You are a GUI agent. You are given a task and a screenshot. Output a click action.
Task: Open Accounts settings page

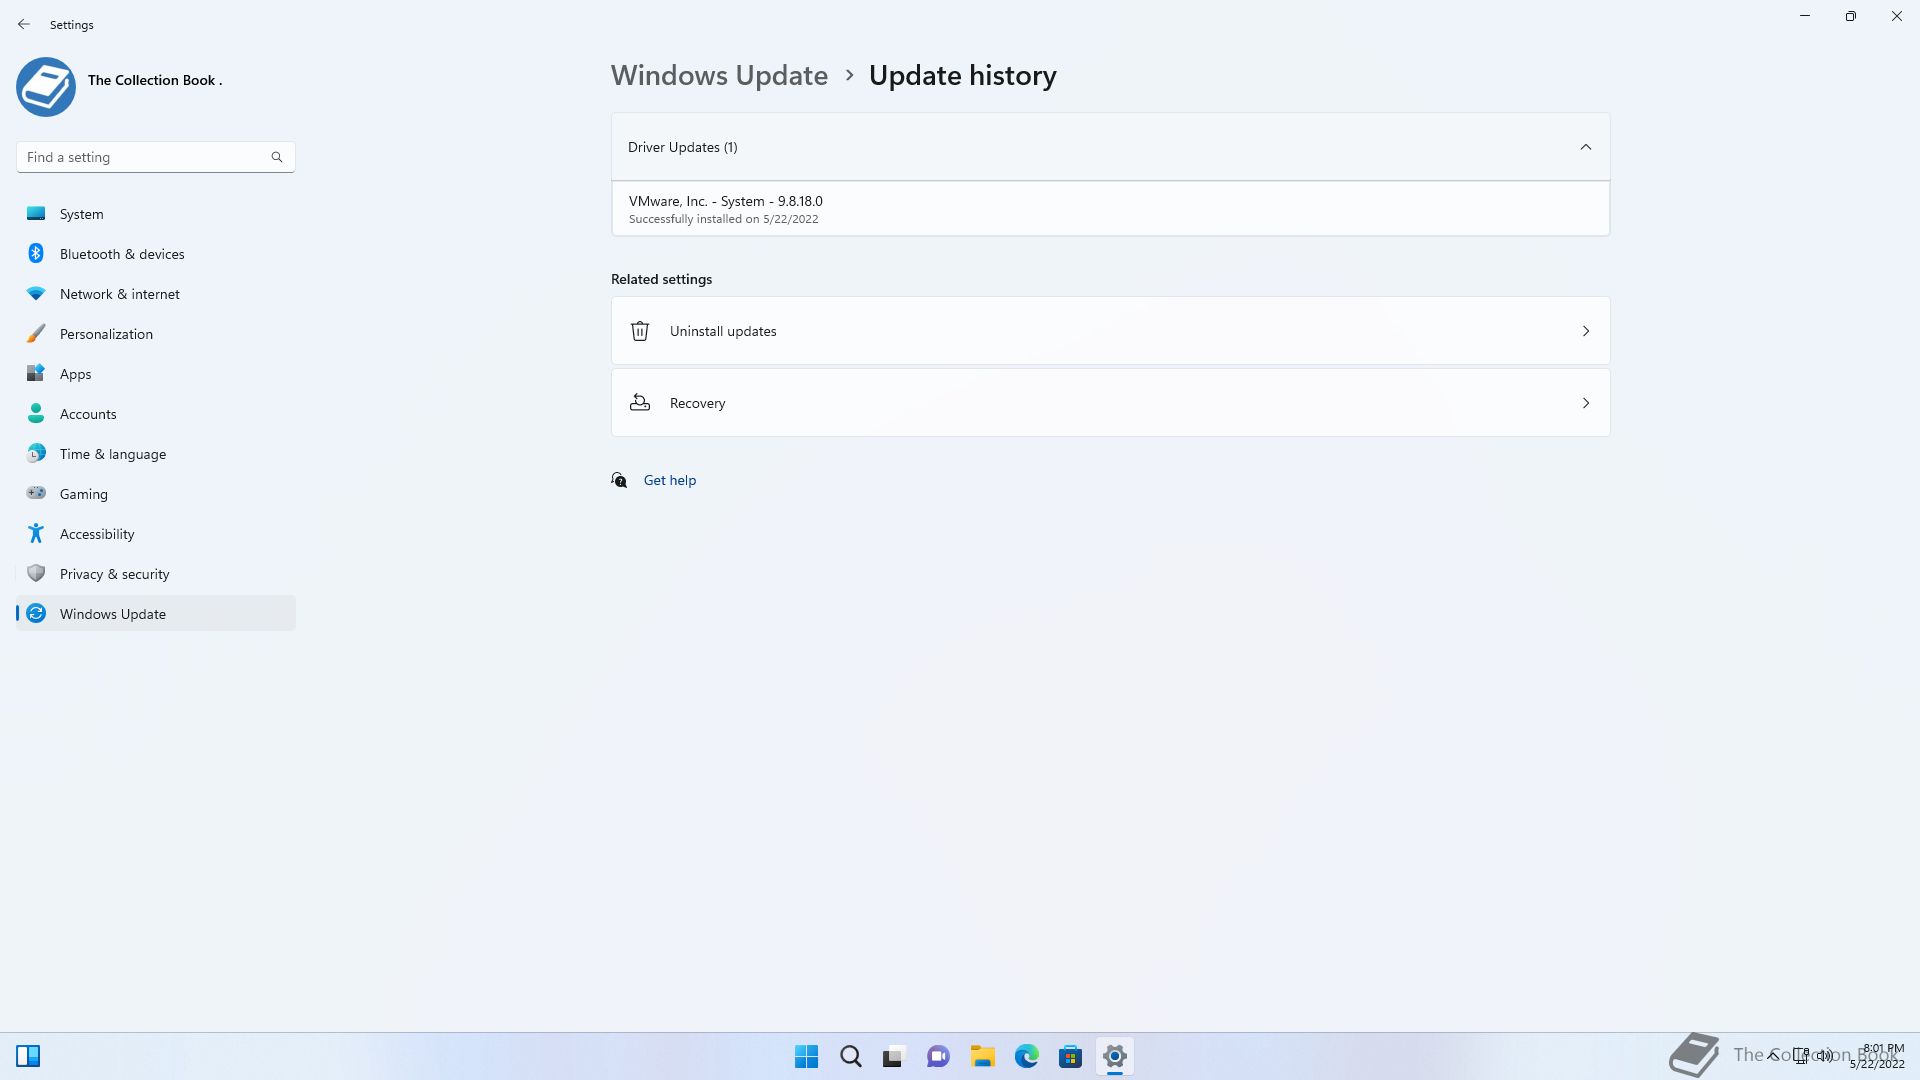tap(156, 414)
